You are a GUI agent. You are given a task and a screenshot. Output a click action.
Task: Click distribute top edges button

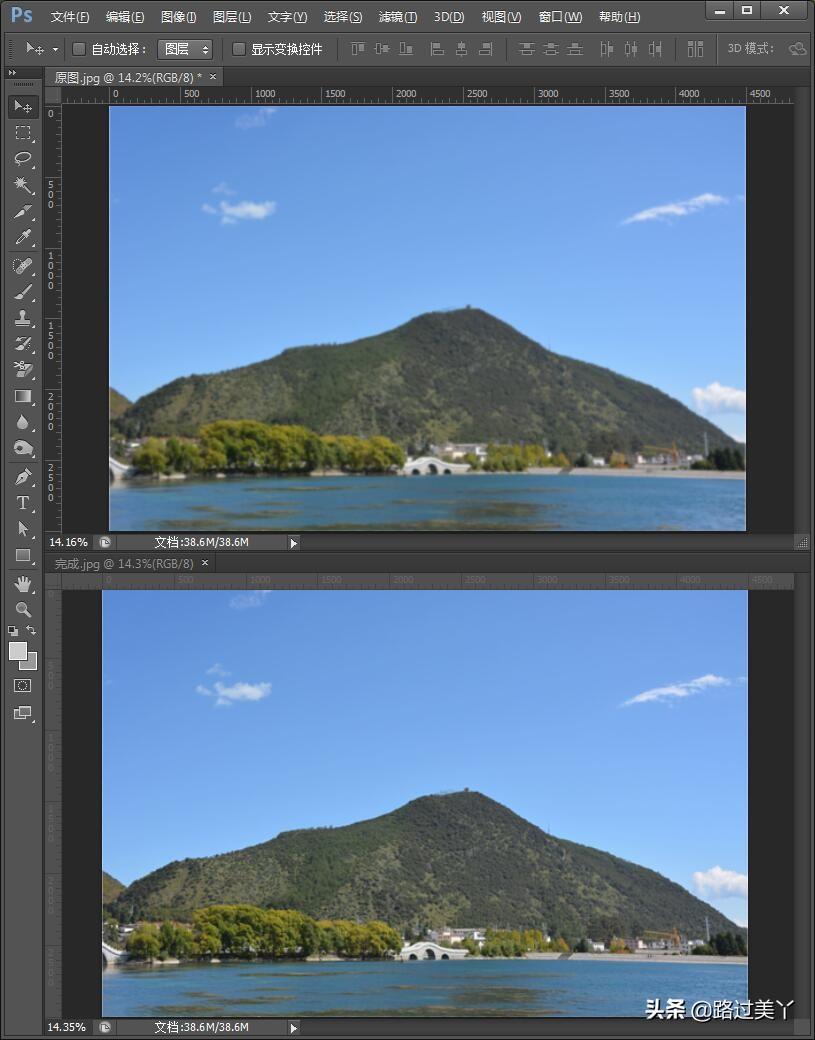(527, 49)
